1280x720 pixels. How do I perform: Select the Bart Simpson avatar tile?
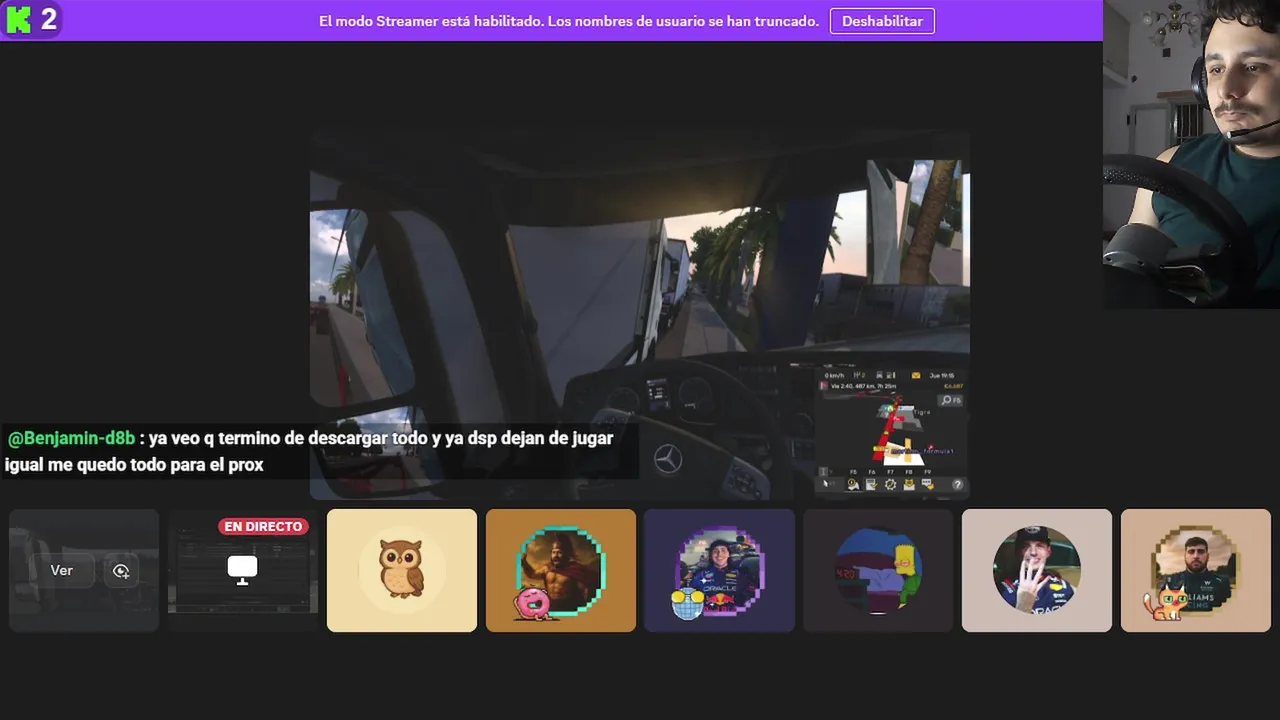pos(878,571)
